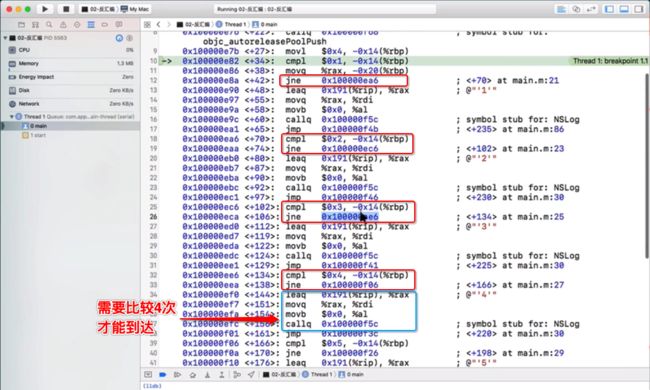Select the Version editor button

pos(592,9)
